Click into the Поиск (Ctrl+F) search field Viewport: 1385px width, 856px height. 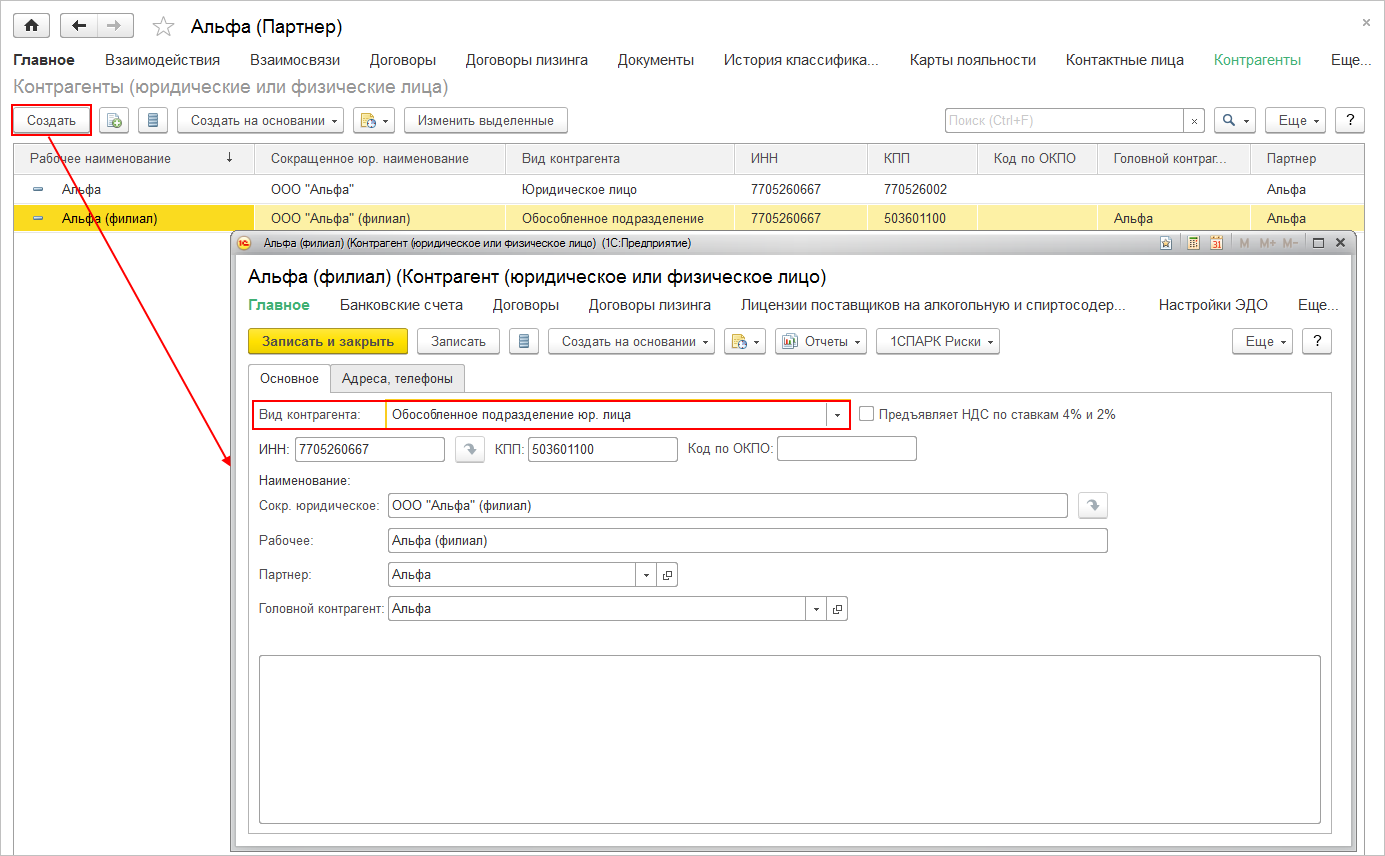coord(1064,121)
